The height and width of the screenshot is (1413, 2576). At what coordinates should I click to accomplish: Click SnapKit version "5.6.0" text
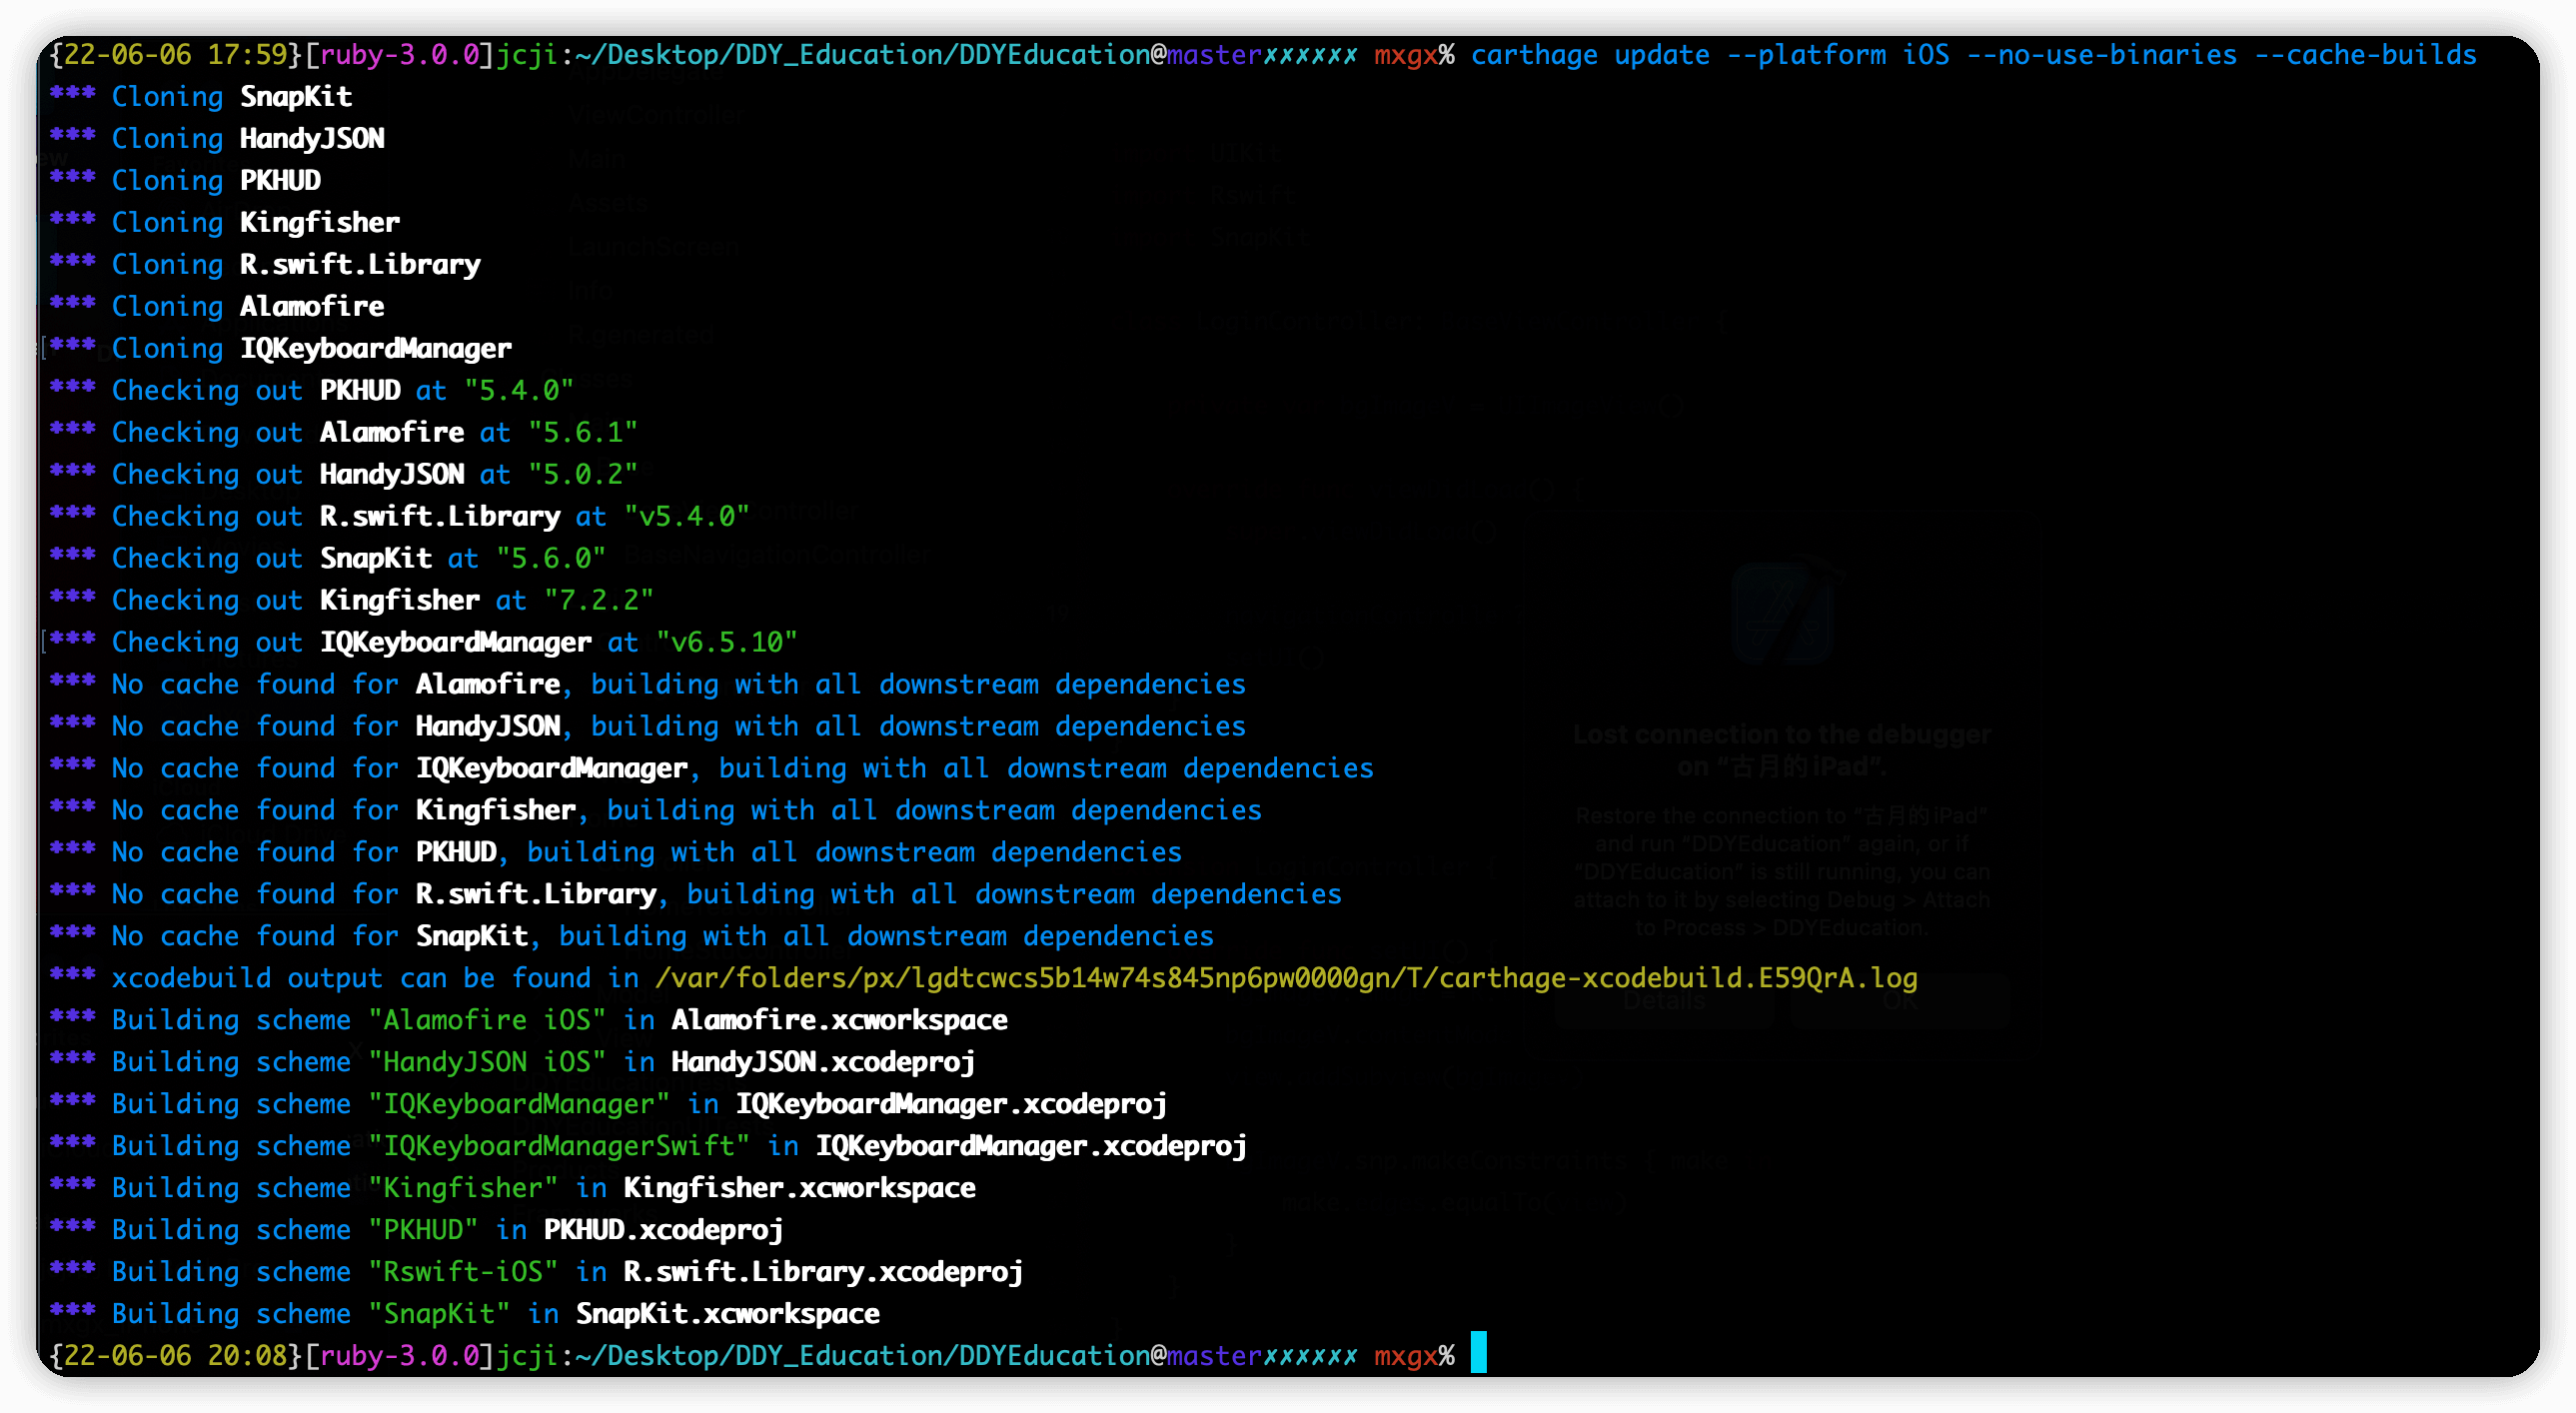(551, 559)
